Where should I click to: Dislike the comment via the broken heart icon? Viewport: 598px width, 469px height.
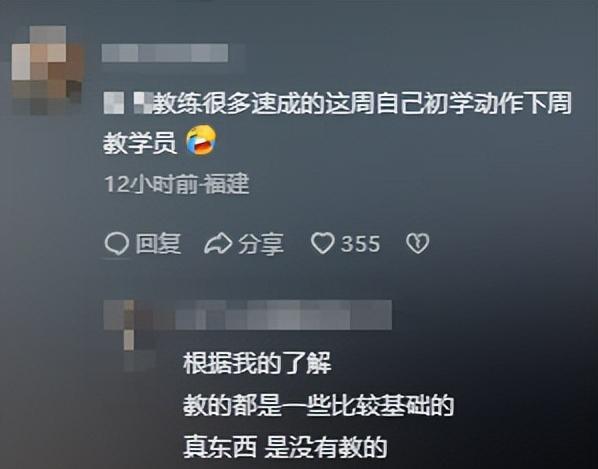click(x=418, y=243)
